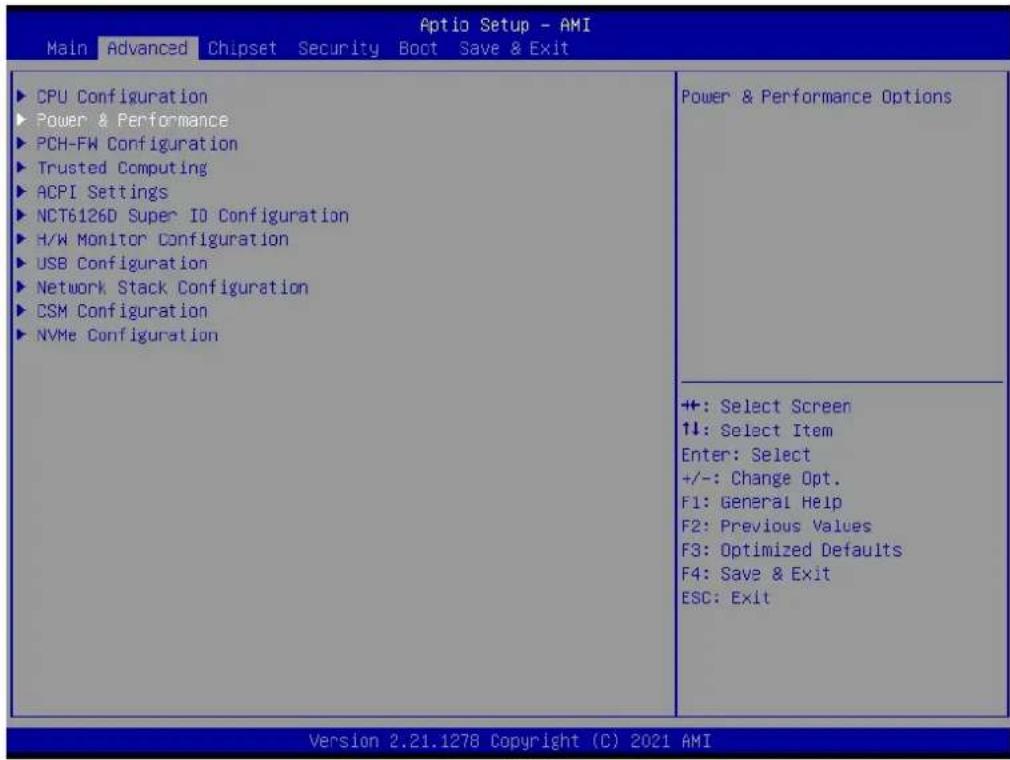
Task: Click the Select Screen key hint
Action: 767,406
